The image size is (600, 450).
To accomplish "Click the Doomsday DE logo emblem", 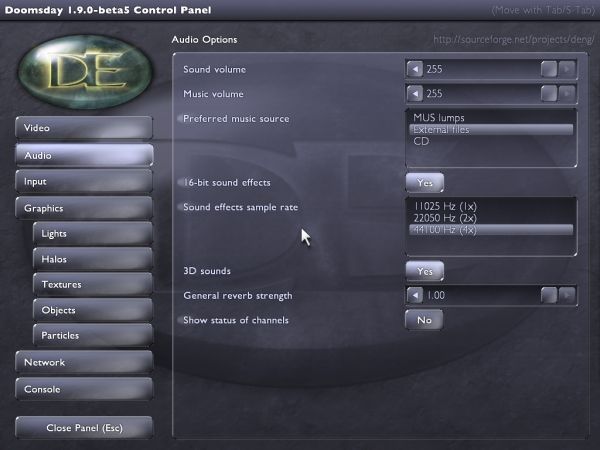I will (86, 72).
